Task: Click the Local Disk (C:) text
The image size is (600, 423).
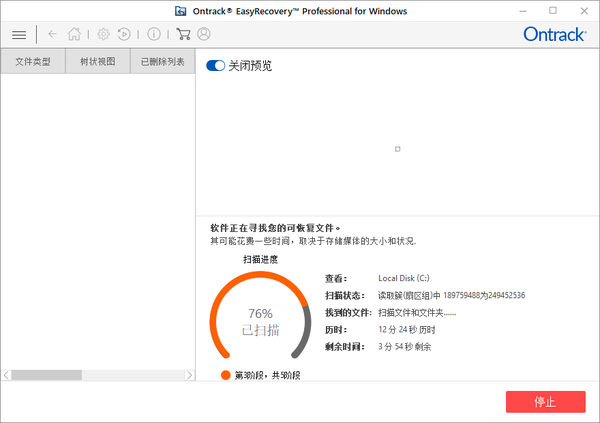Action: point(404,278)
